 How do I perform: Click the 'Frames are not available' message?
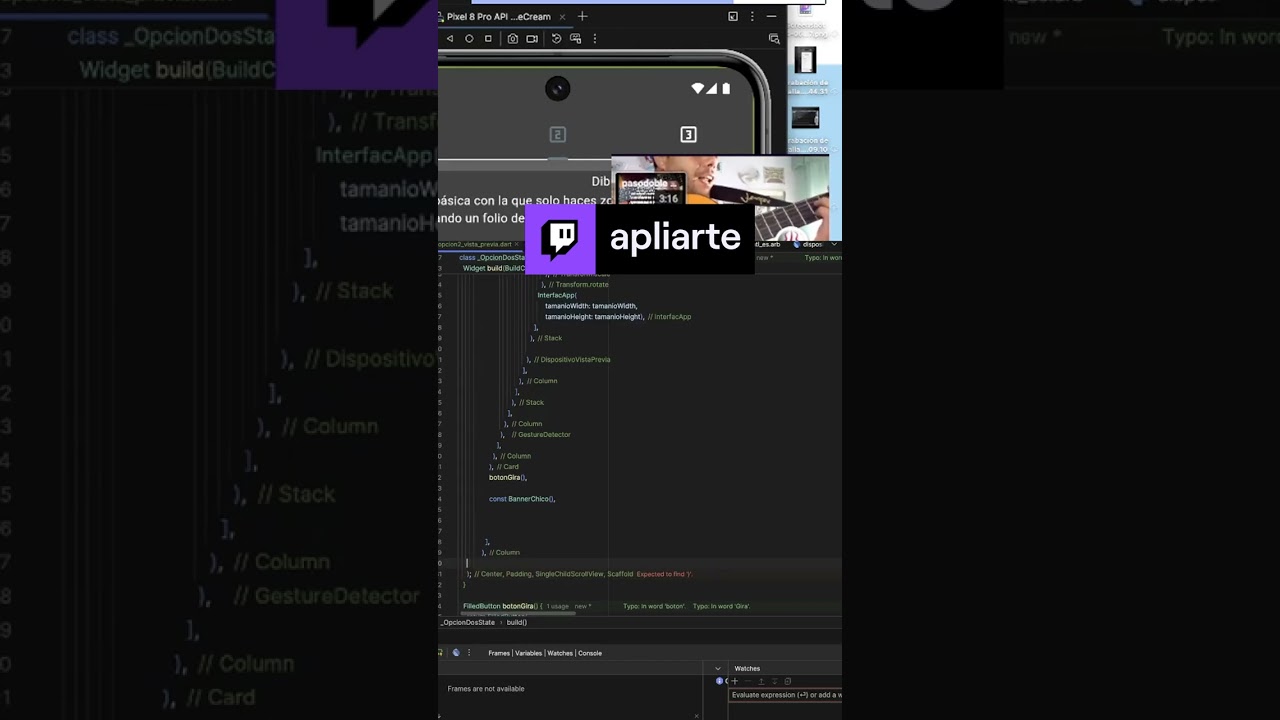point(486,689)
